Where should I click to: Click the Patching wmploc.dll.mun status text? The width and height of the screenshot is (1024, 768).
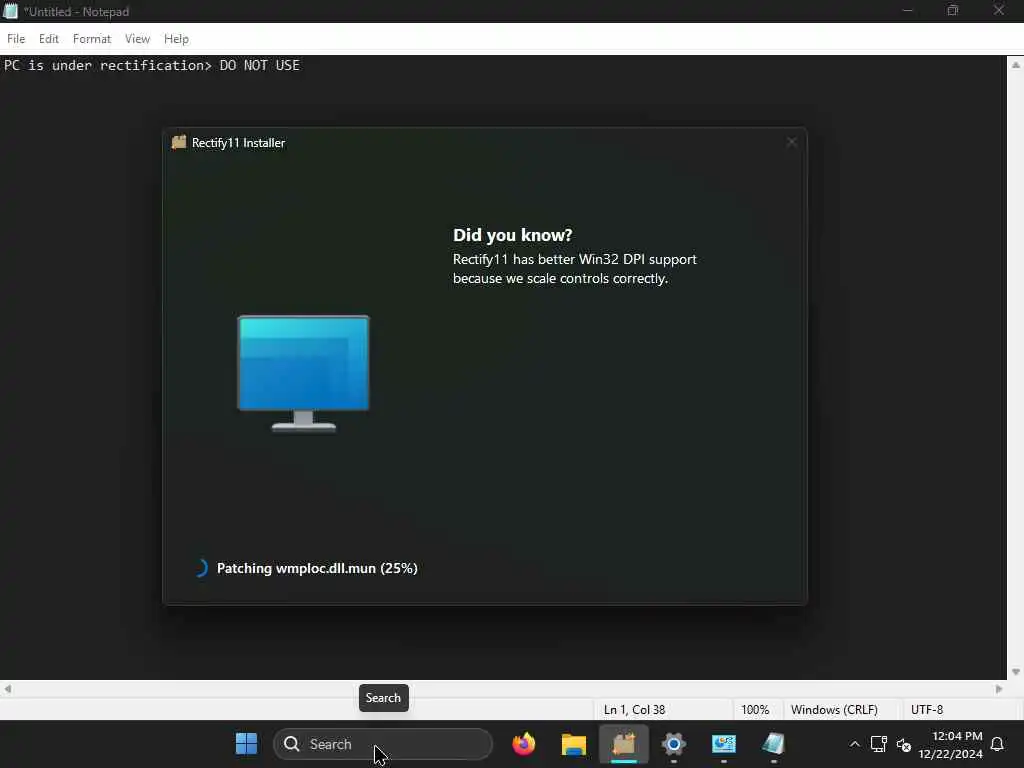point(317,568)
